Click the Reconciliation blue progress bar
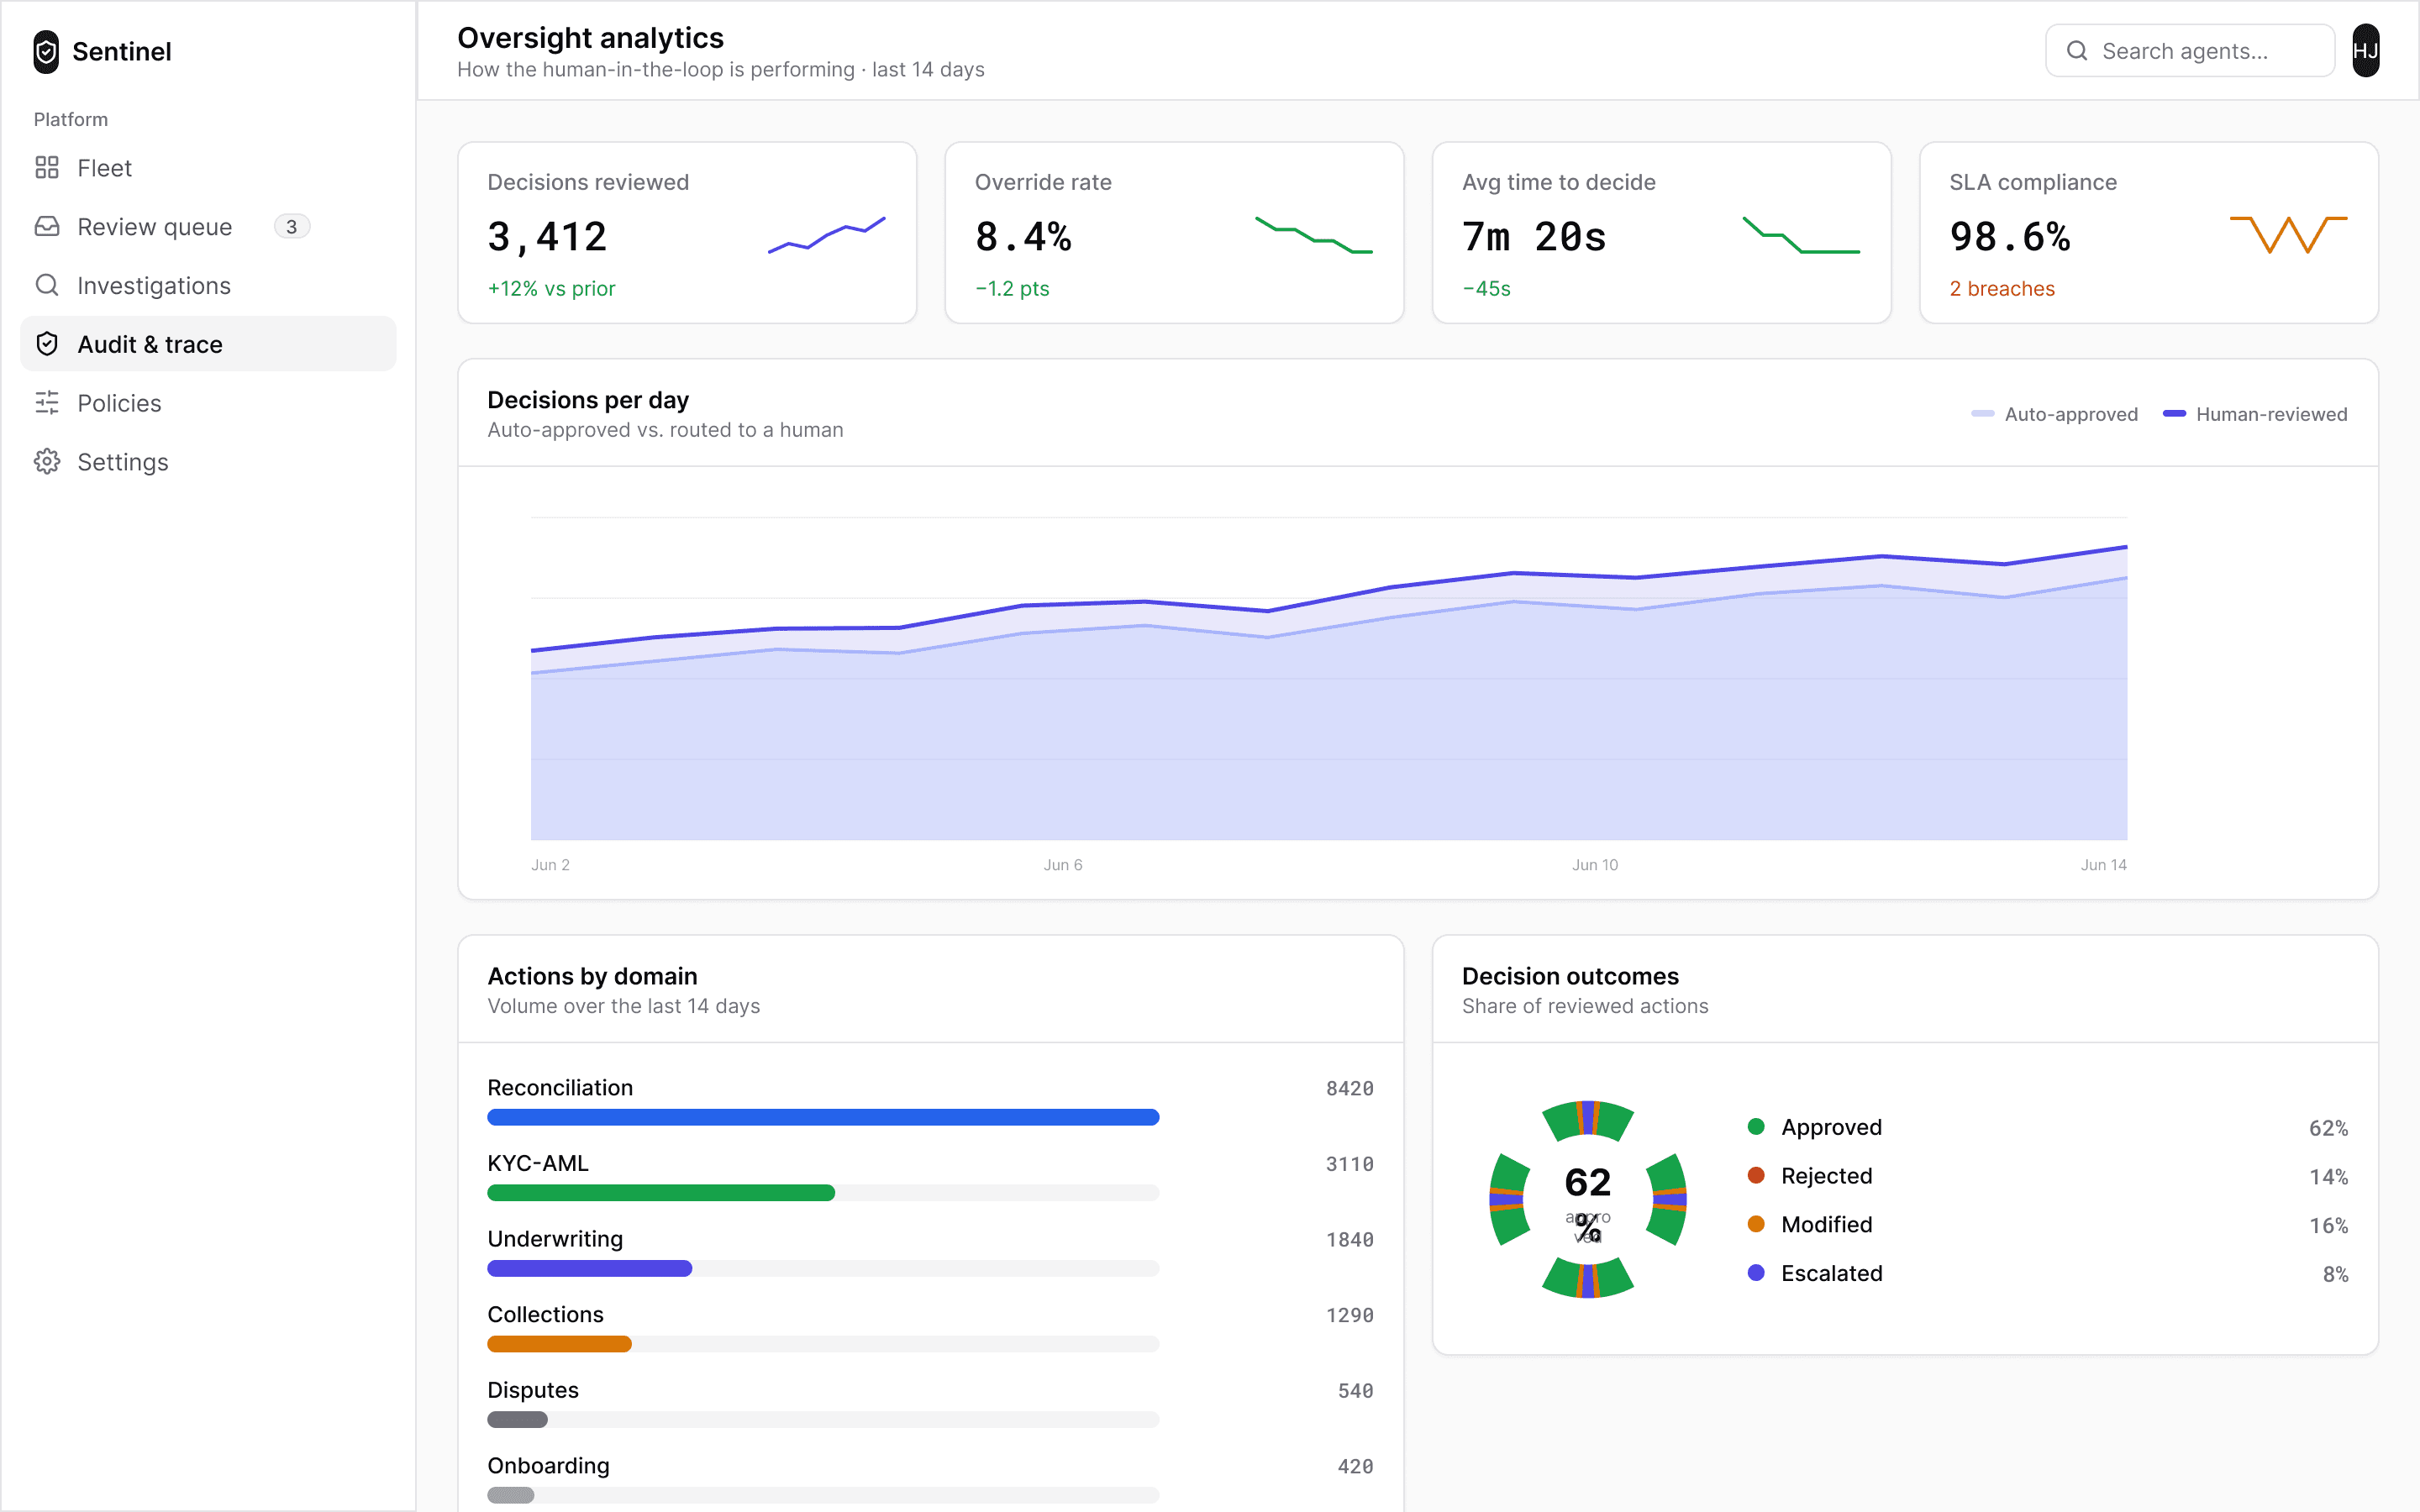This screenshot has width=2420, height=1512. [x=823, y=1117]
